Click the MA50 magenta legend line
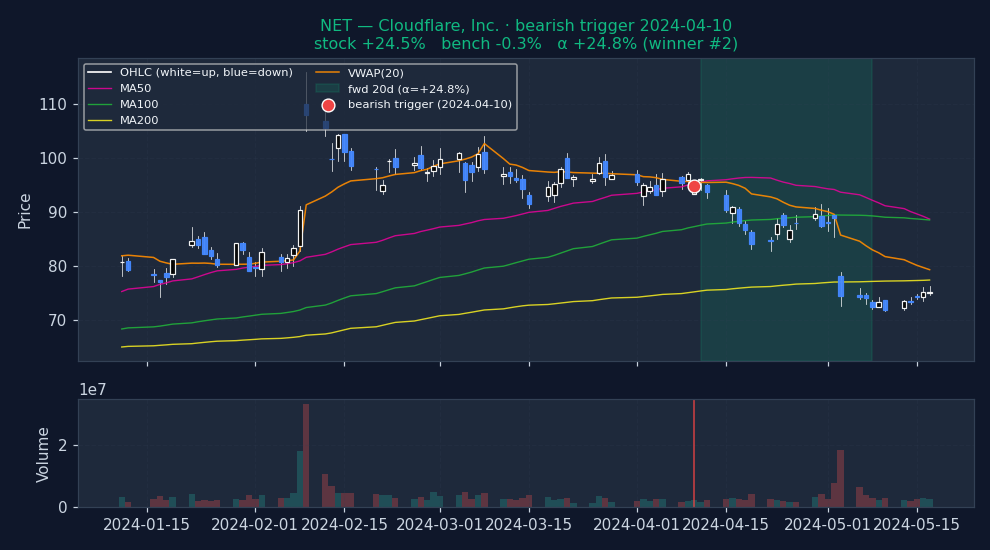The height and width of the screenshot is (550, 990). pos(100,89)
